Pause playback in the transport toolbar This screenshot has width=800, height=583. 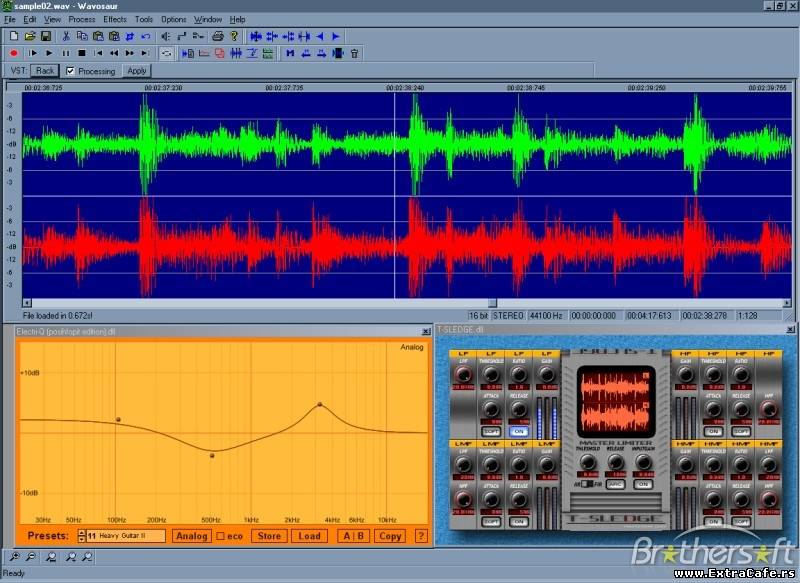(66, 53)
